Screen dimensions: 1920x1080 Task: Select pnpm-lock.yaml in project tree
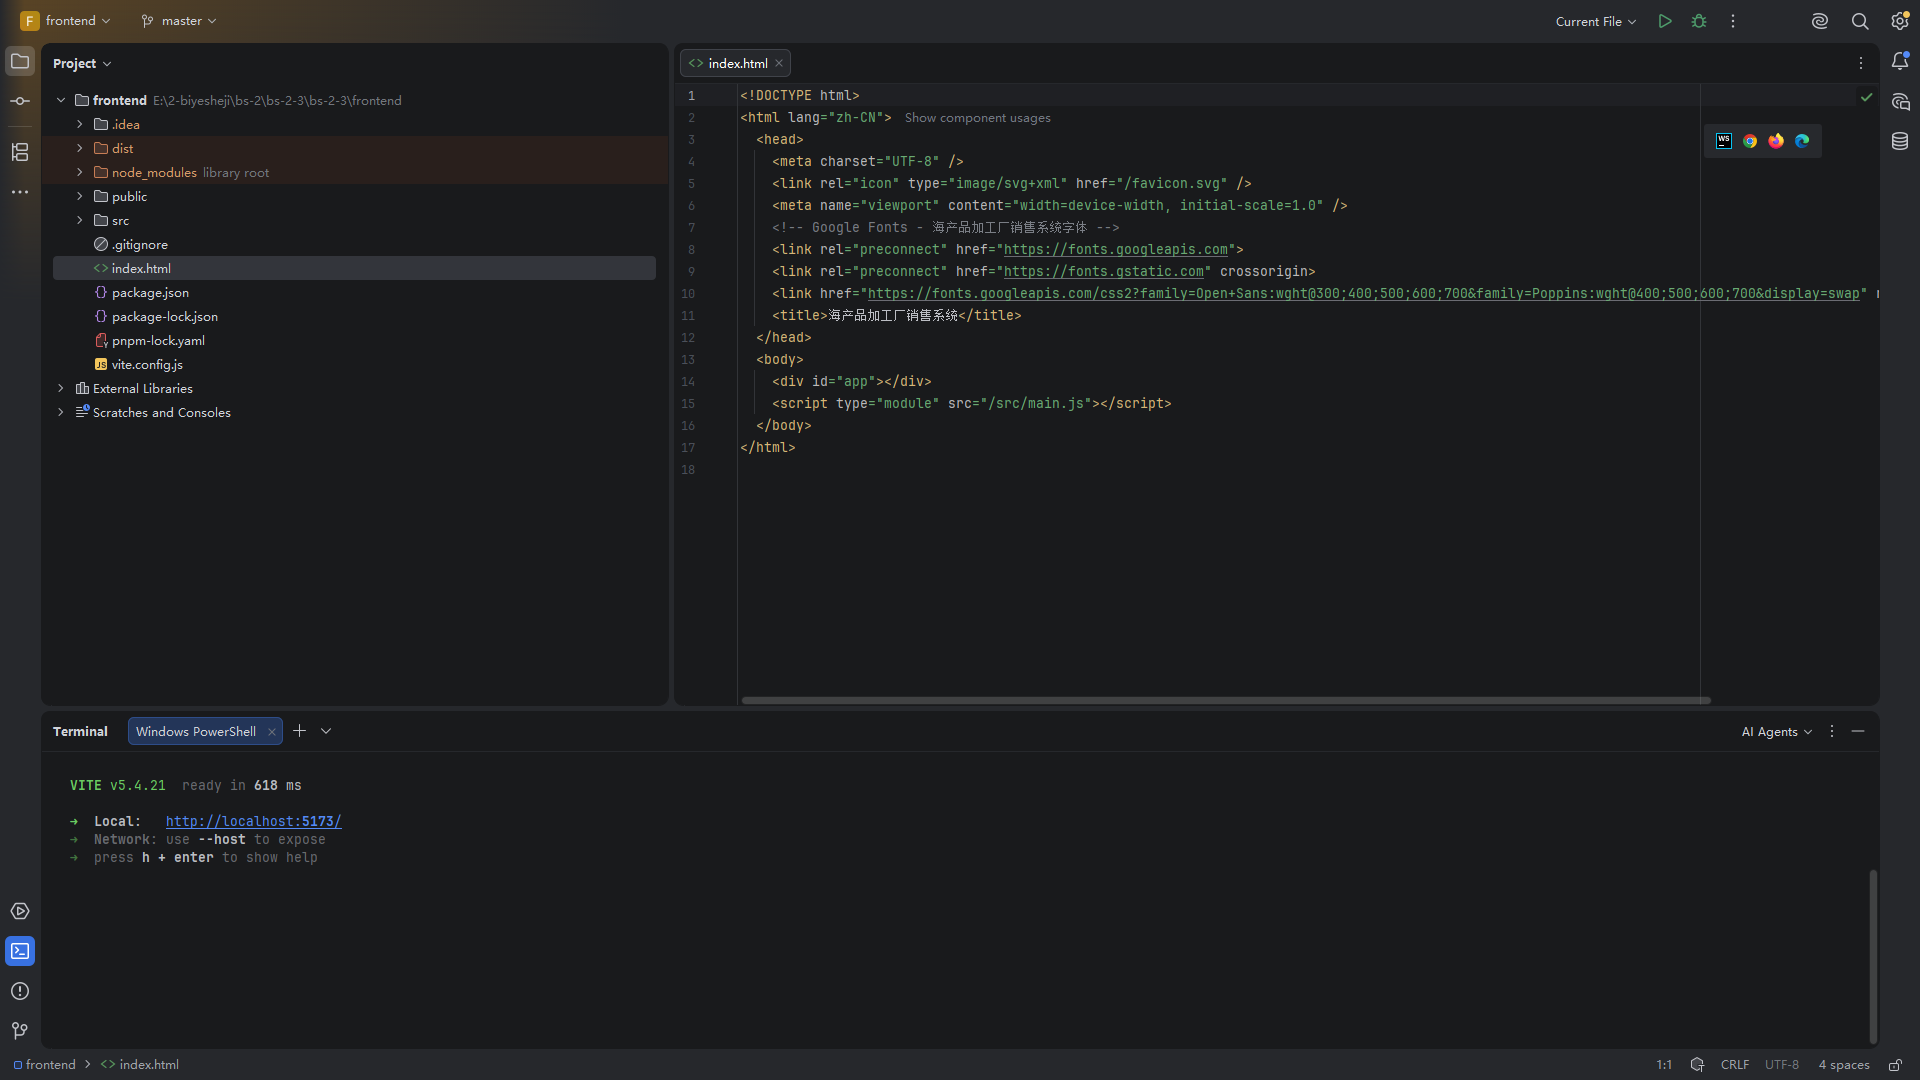tap(354, 340)
